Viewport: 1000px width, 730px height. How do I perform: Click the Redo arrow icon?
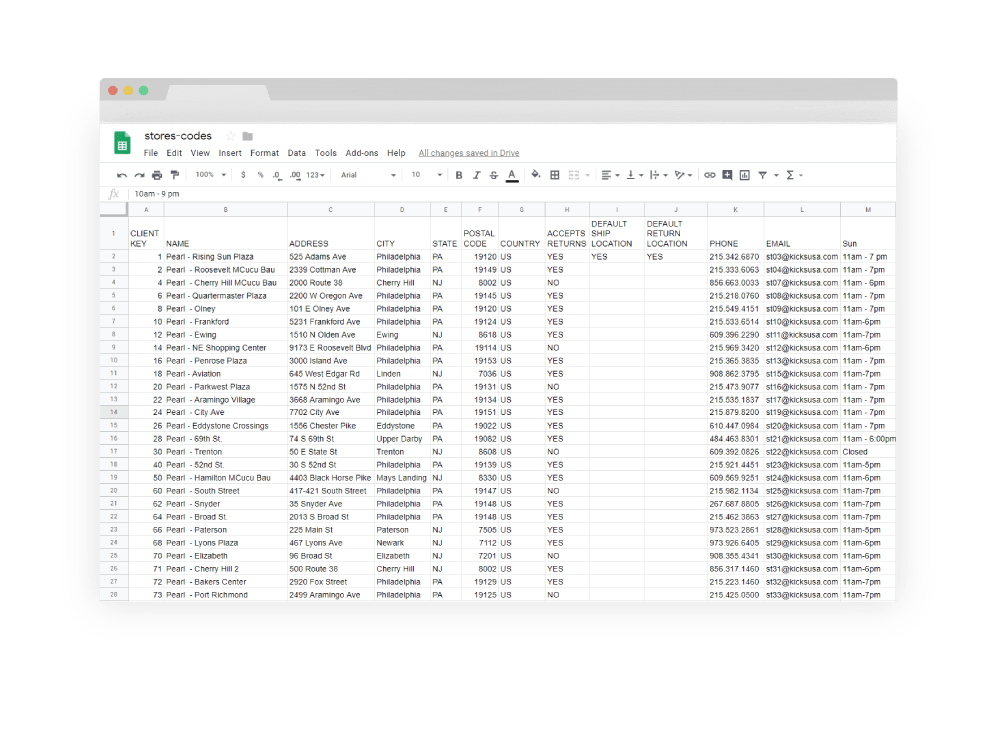point(139,175)
